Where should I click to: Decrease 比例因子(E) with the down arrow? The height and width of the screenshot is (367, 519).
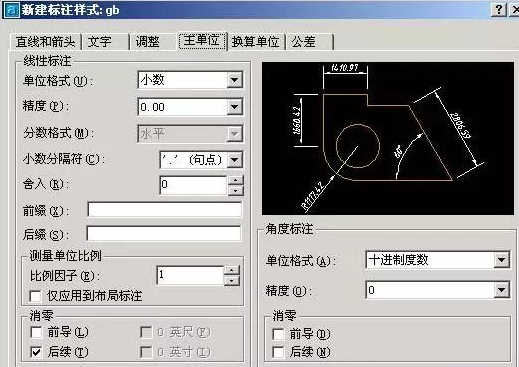232,281
